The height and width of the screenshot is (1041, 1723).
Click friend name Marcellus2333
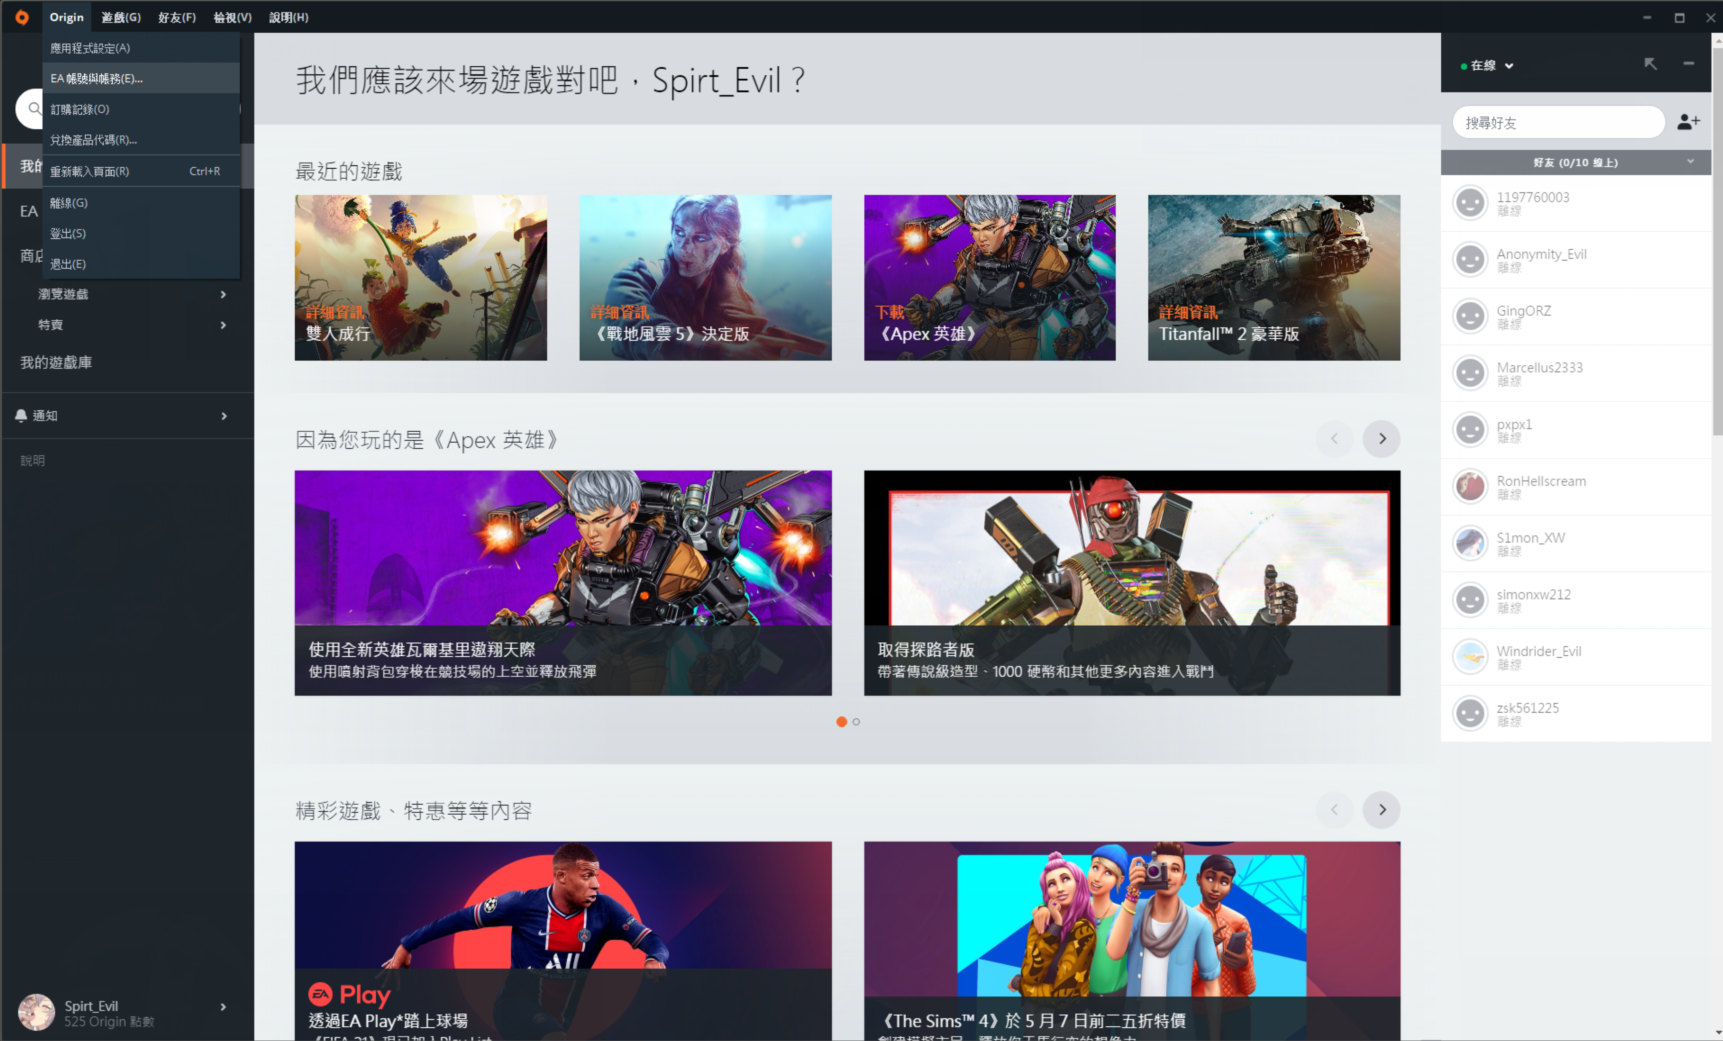click(1539, 367)
